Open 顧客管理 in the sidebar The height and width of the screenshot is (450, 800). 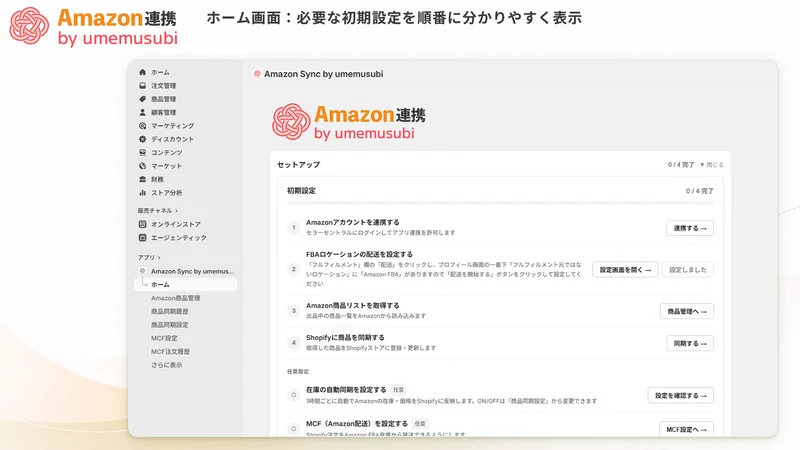[163, 112]
